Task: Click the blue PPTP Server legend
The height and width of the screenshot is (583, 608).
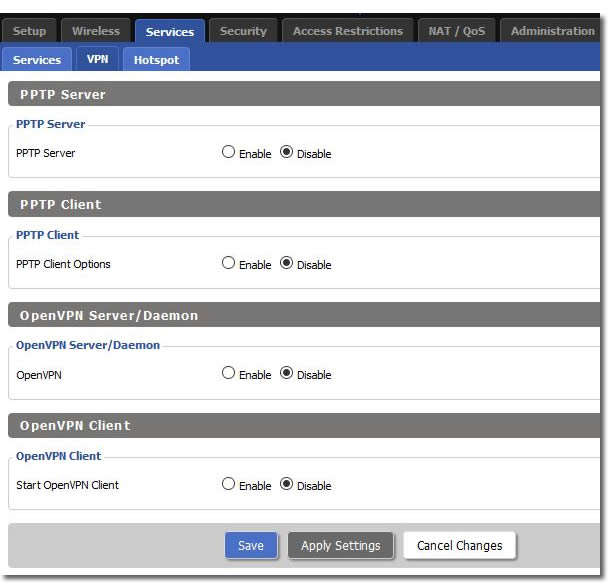Action: point(50,124)
